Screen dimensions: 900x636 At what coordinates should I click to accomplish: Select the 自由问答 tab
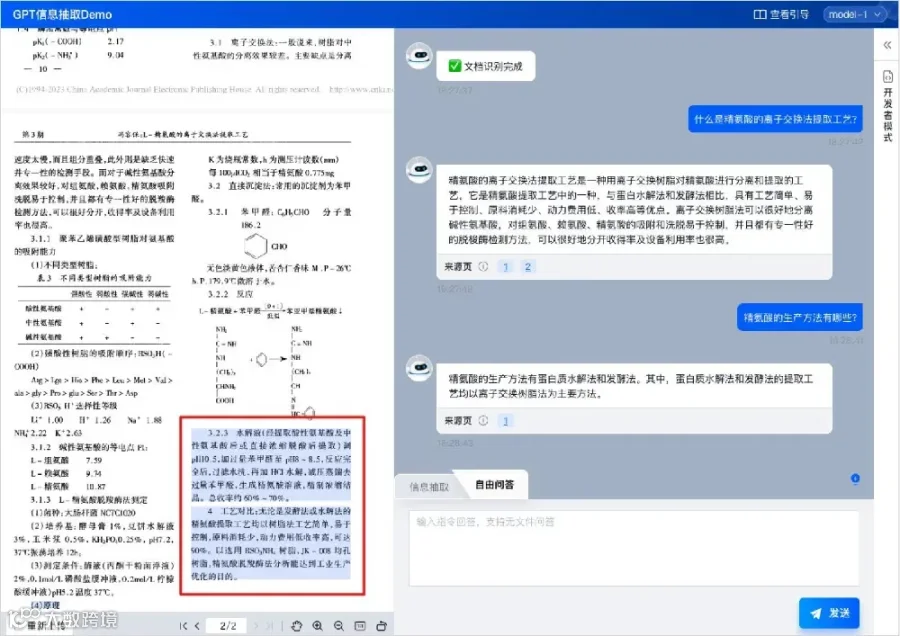pos(494,484)
